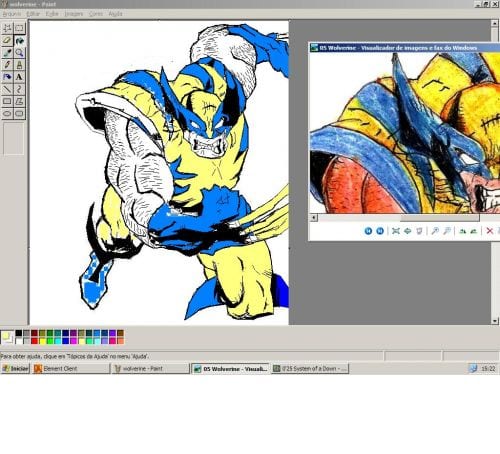500x454 pixels.
Task: Click Actual Size icon in image viewer
Action: [x=407, y=231]
